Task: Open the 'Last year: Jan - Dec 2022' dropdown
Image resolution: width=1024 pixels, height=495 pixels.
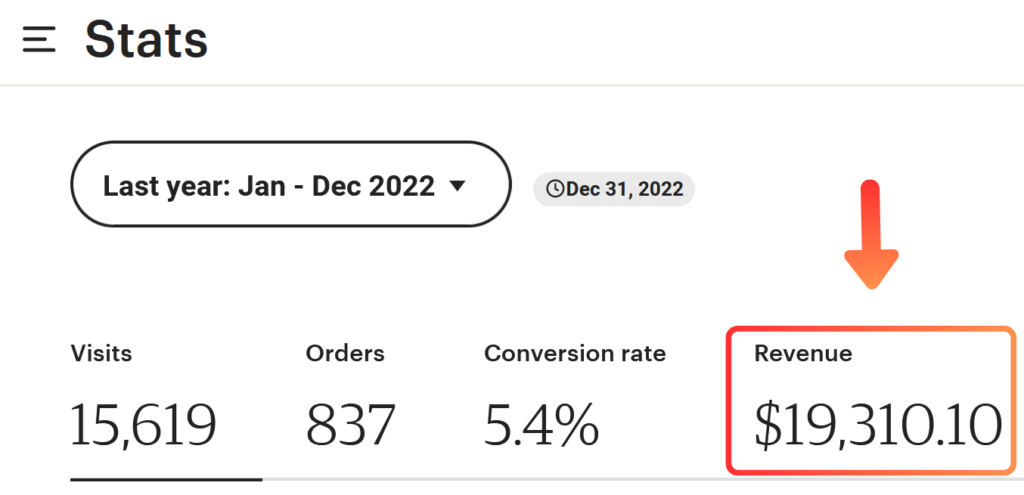Action: tap(290, 184)
